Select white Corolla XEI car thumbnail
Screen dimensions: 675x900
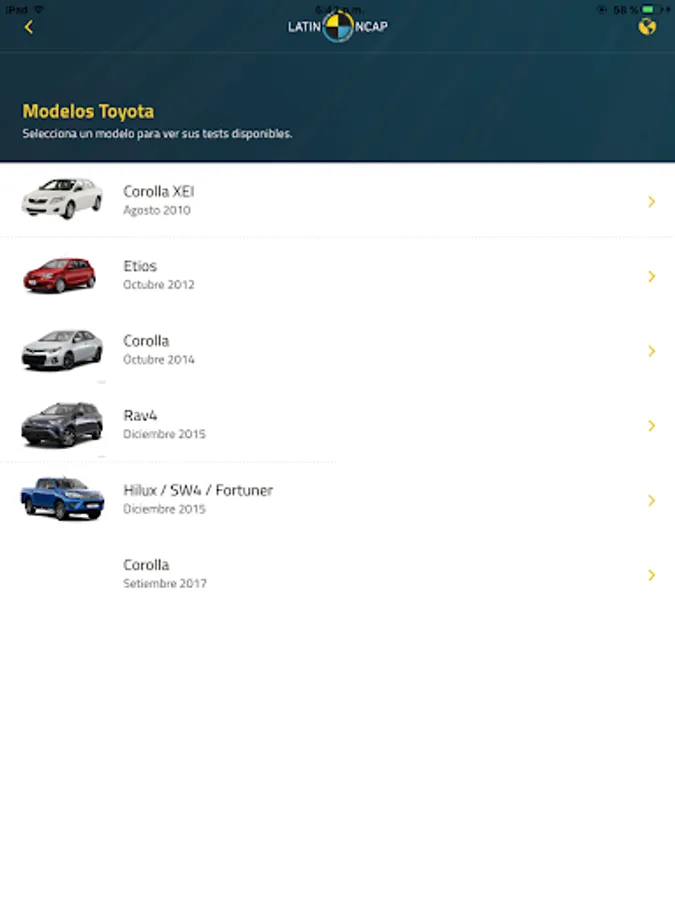coord(62,199)
